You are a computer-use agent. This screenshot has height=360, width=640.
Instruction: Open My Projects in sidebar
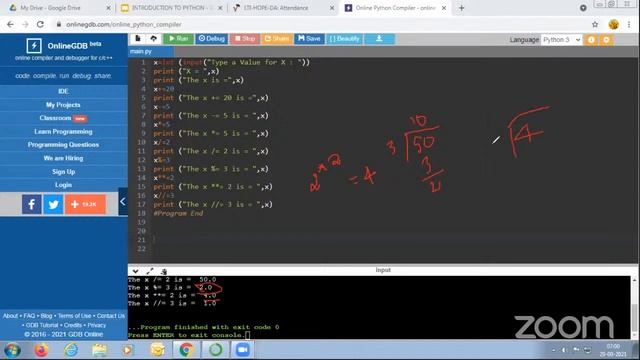[x=63, y=105]
